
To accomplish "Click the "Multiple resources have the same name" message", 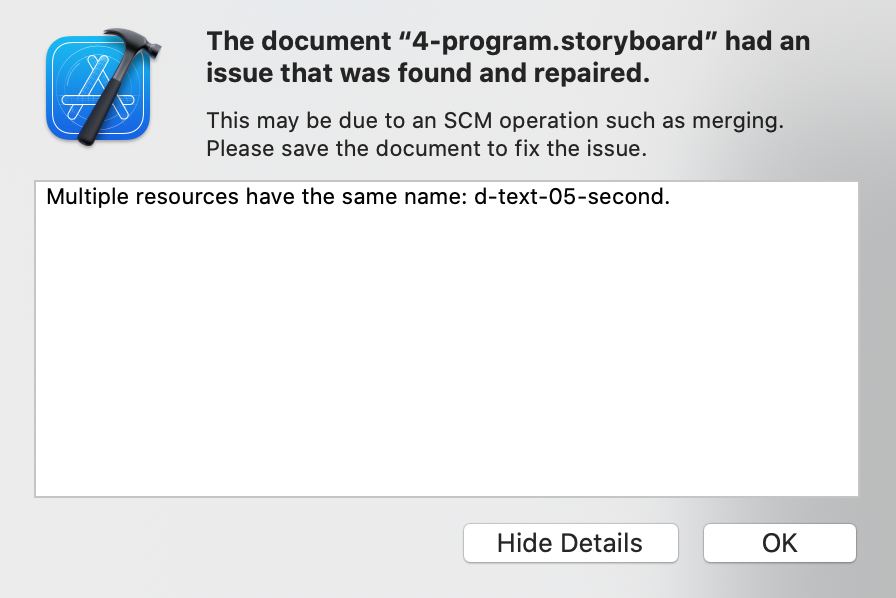I will [x=358, y=197].
